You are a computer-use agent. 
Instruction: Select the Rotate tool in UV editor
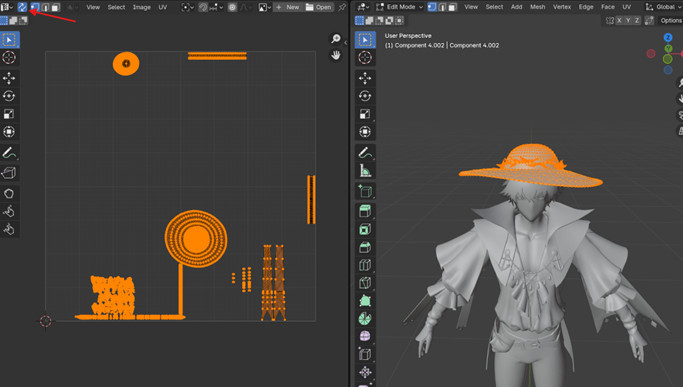coord(9,96)
